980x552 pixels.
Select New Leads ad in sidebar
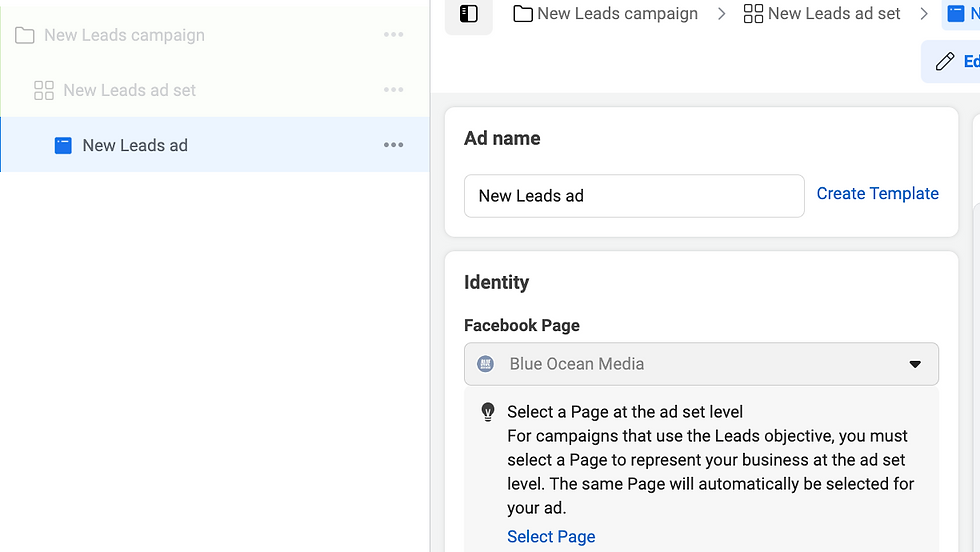(x=135, y=145)
